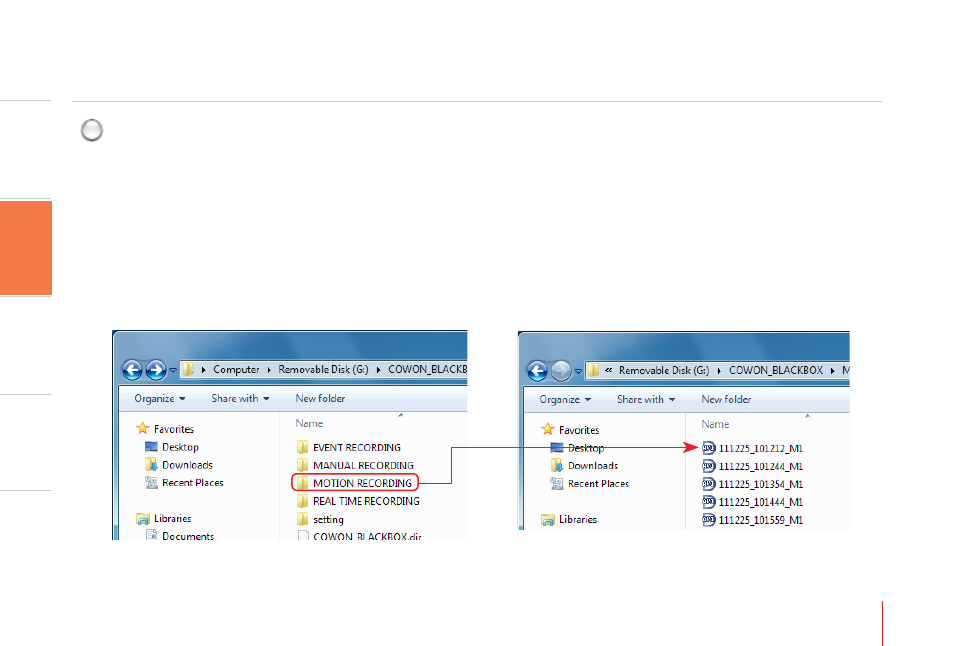
Task: Select video file icon 111225_101212_M1
Action: click(708, 448)
